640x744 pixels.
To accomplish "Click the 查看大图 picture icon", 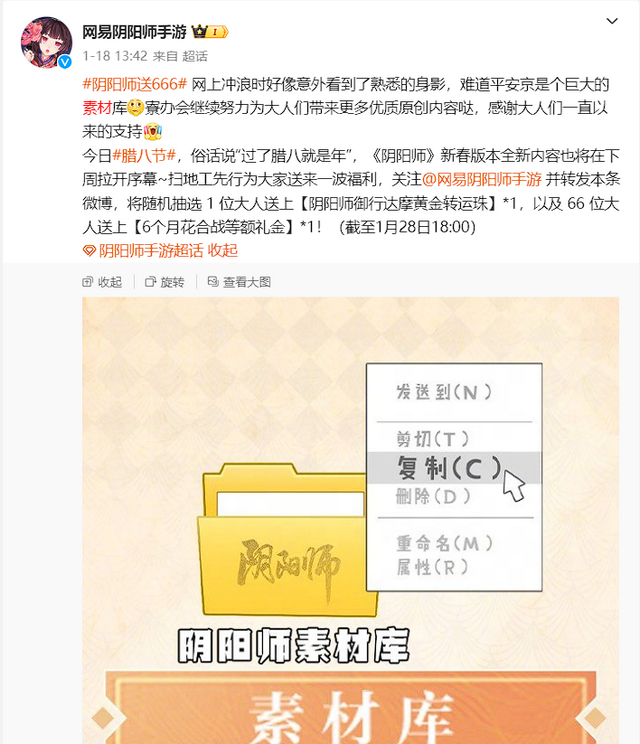I will pos(213,282).
